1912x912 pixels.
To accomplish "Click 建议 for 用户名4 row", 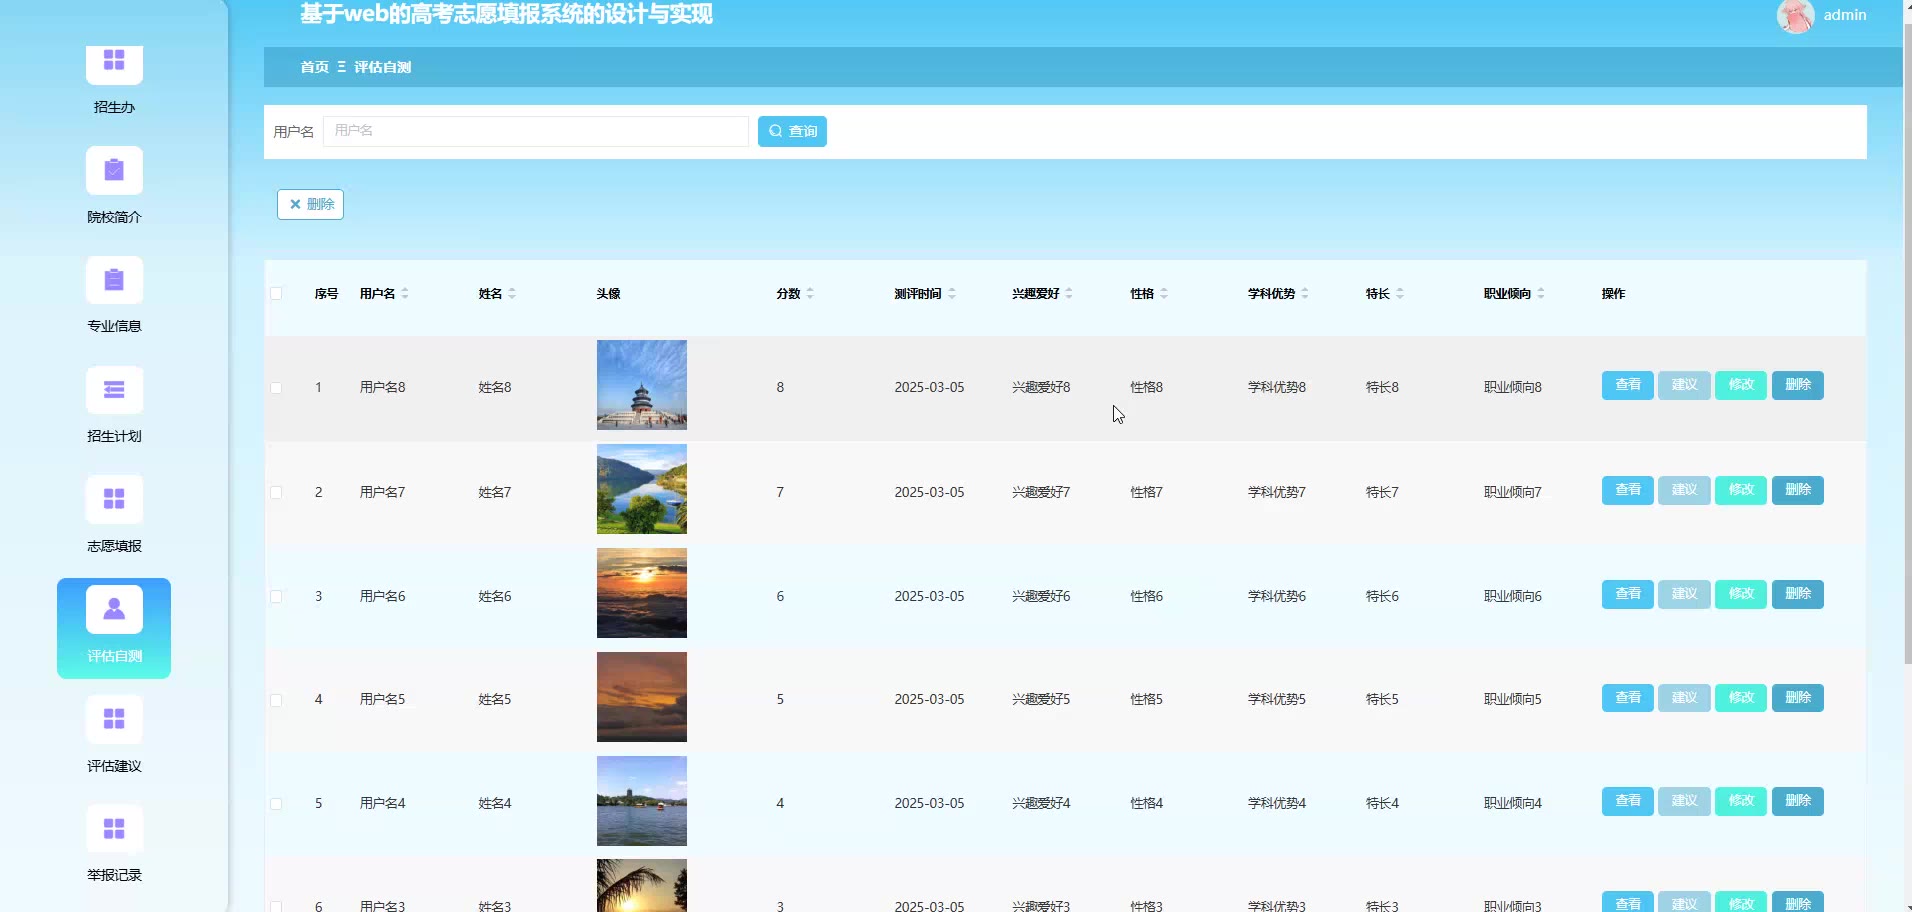I will (x=1685, y=801).
